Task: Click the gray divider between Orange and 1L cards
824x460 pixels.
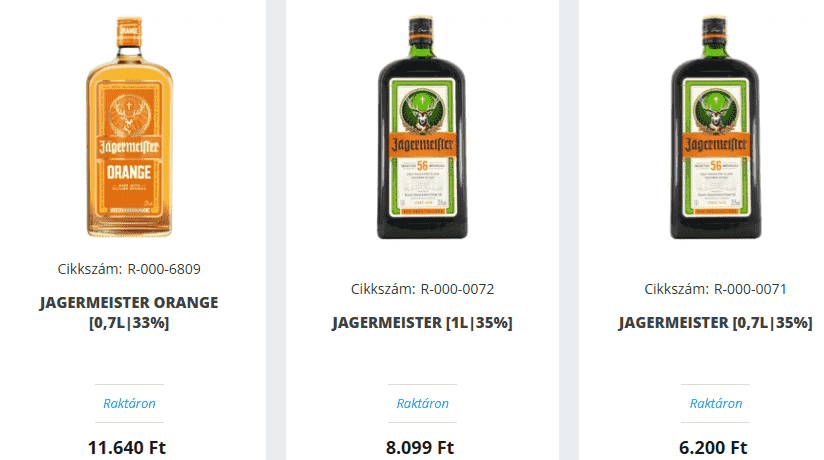Action: [x=276, y=230]
